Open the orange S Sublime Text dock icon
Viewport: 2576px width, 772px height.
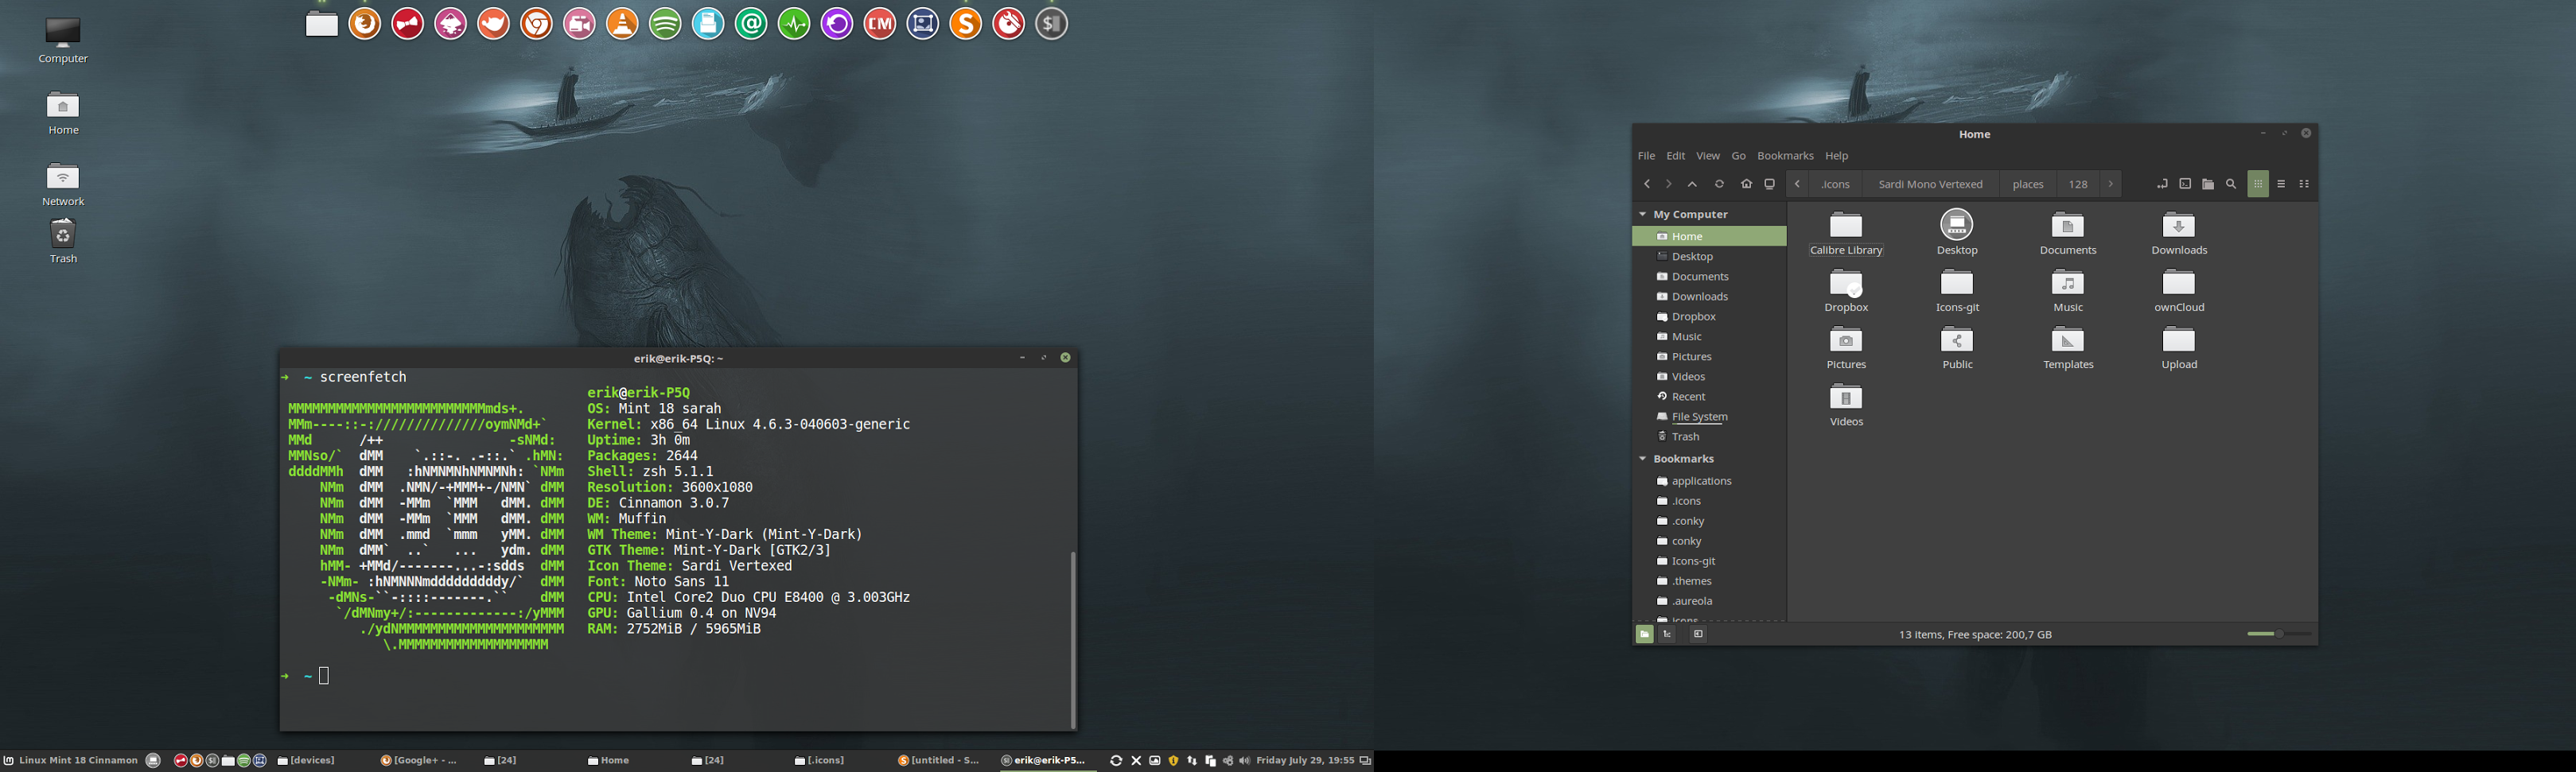click(x=966, y=23)
